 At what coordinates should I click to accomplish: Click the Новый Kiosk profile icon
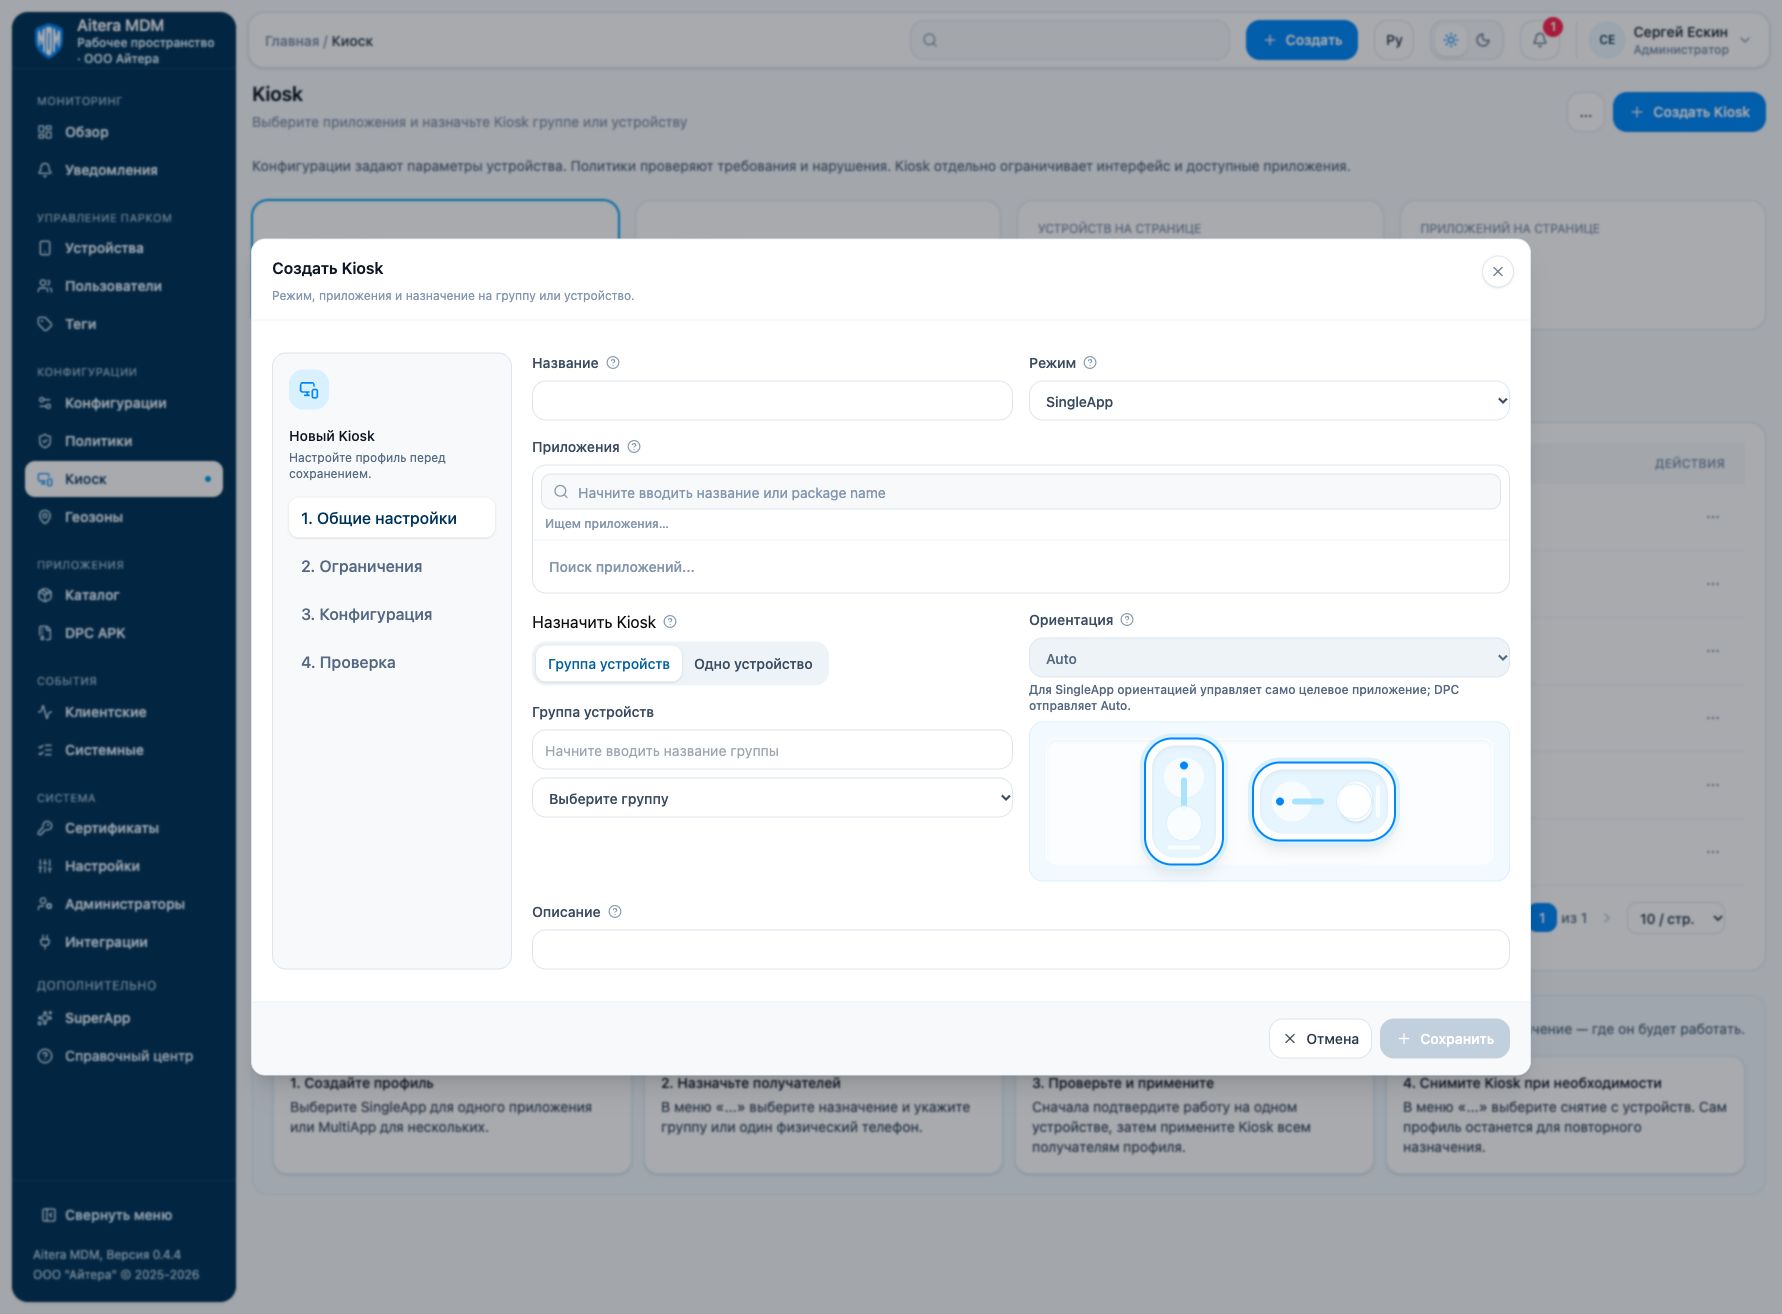309,390
